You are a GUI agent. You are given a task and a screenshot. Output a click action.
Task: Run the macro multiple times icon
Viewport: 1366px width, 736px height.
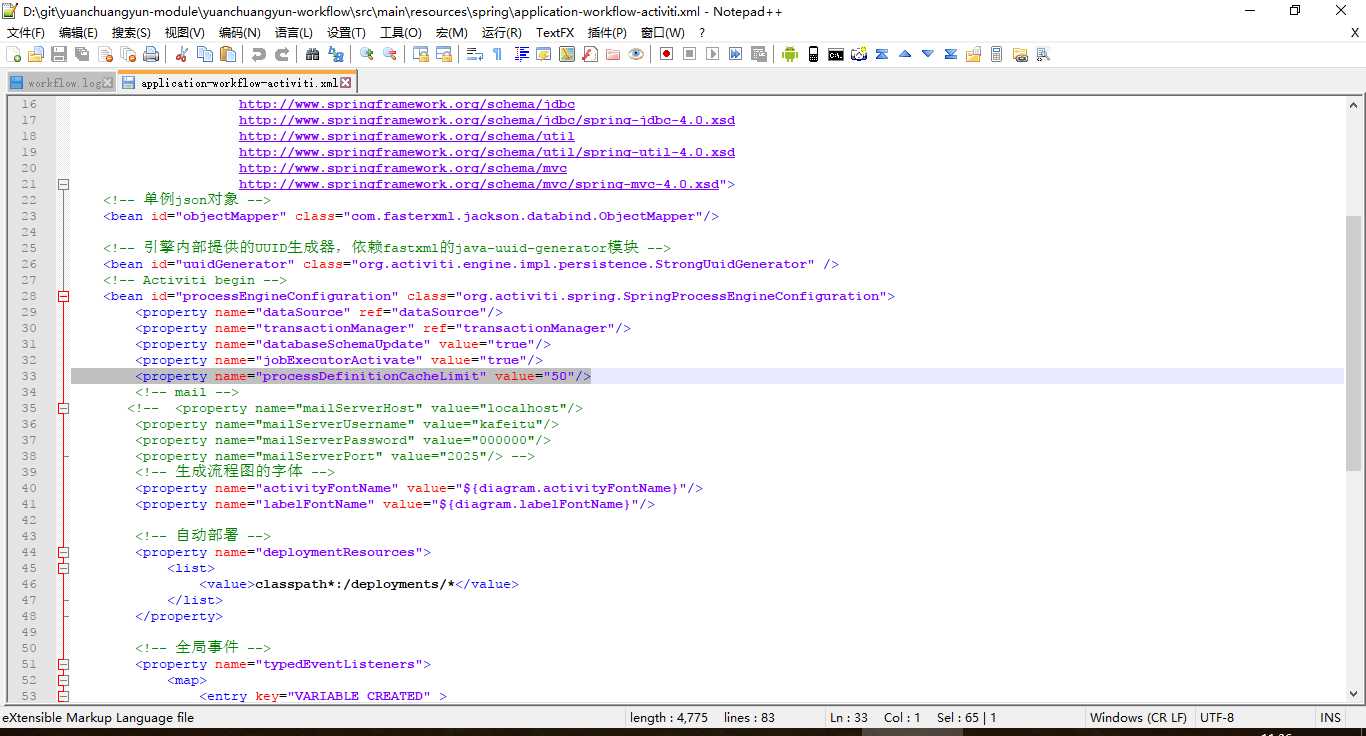click(x=735, y=54)
